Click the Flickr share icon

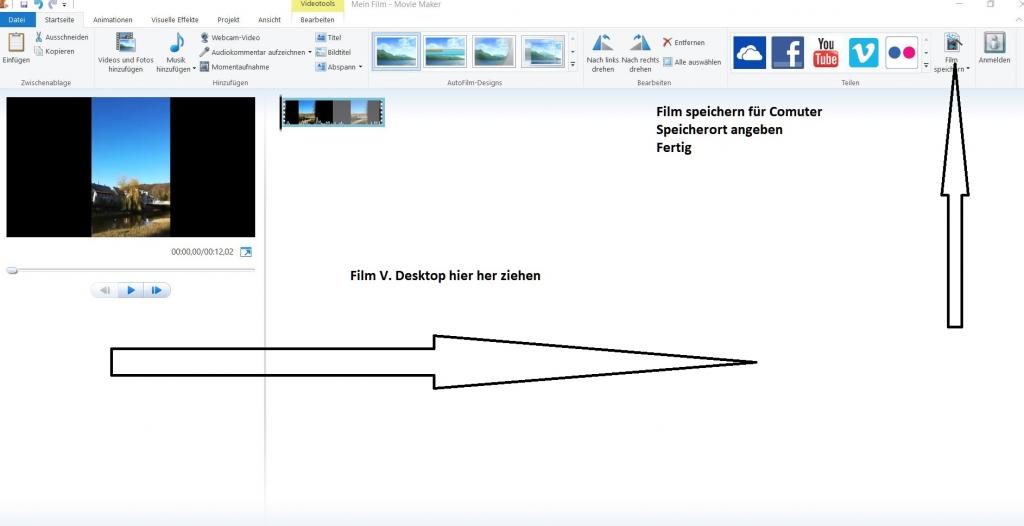coord(902,52)
